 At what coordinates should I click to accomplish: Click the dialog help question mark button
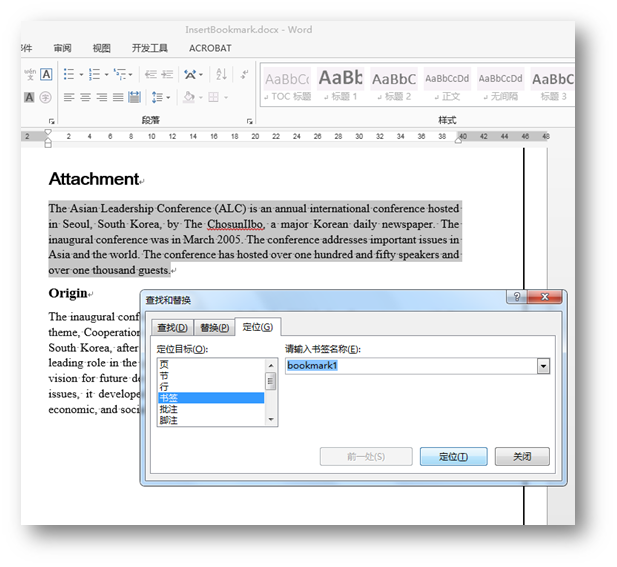[x=517, y=297]
